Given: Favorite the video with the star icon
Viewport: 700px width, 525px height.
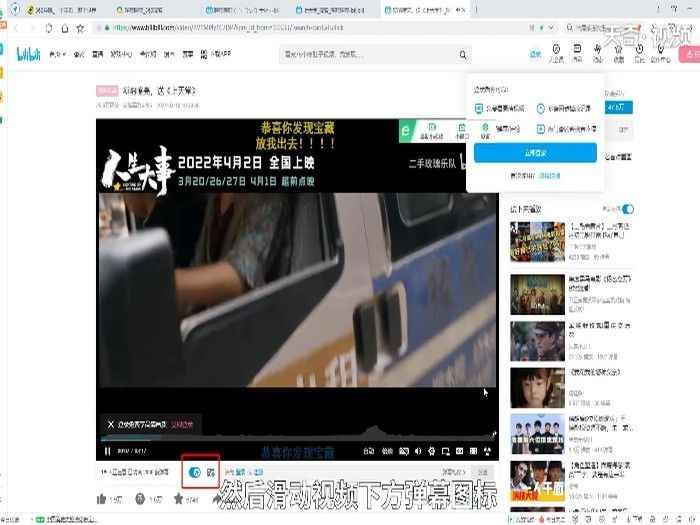Looking at the screenshot, I should tap(179, 499).
